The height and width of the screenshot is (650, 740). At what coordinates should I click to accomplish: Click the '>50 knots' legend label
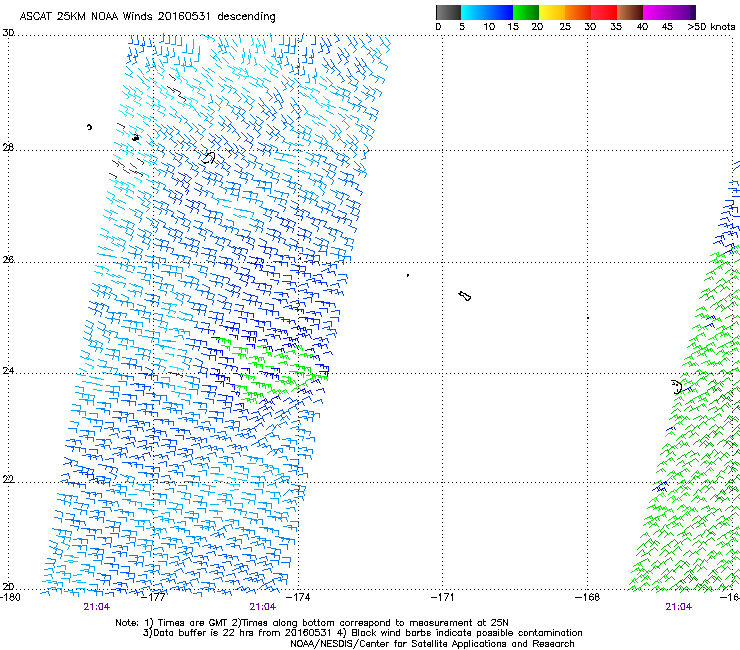tap(711, 27)
